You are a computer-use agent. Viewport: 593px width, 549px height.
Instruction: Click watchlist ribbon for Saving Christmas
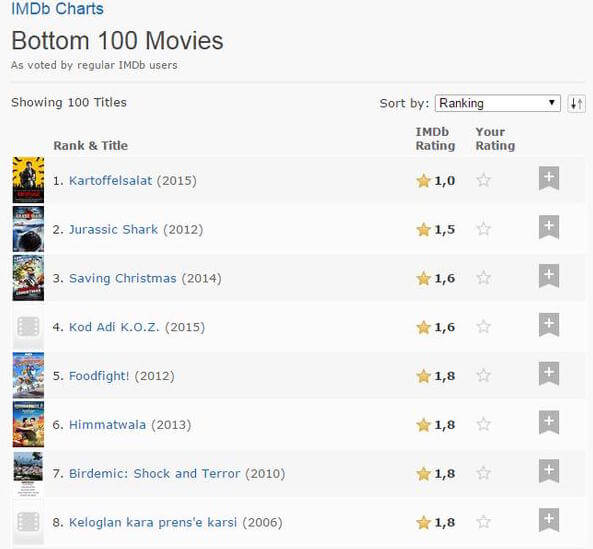pos(549,276)
